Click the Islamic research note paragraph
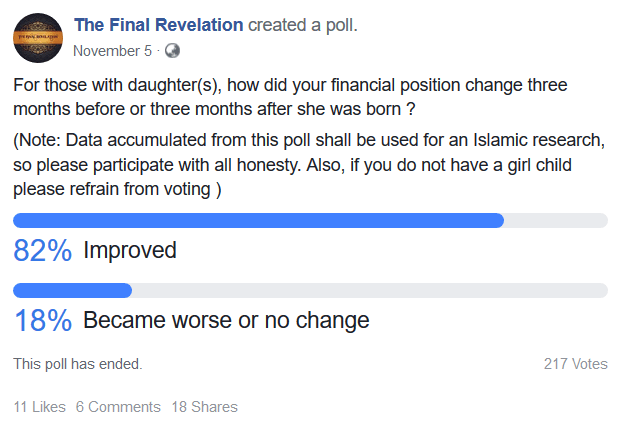621x425 pixels. click(x=300, y=163)
